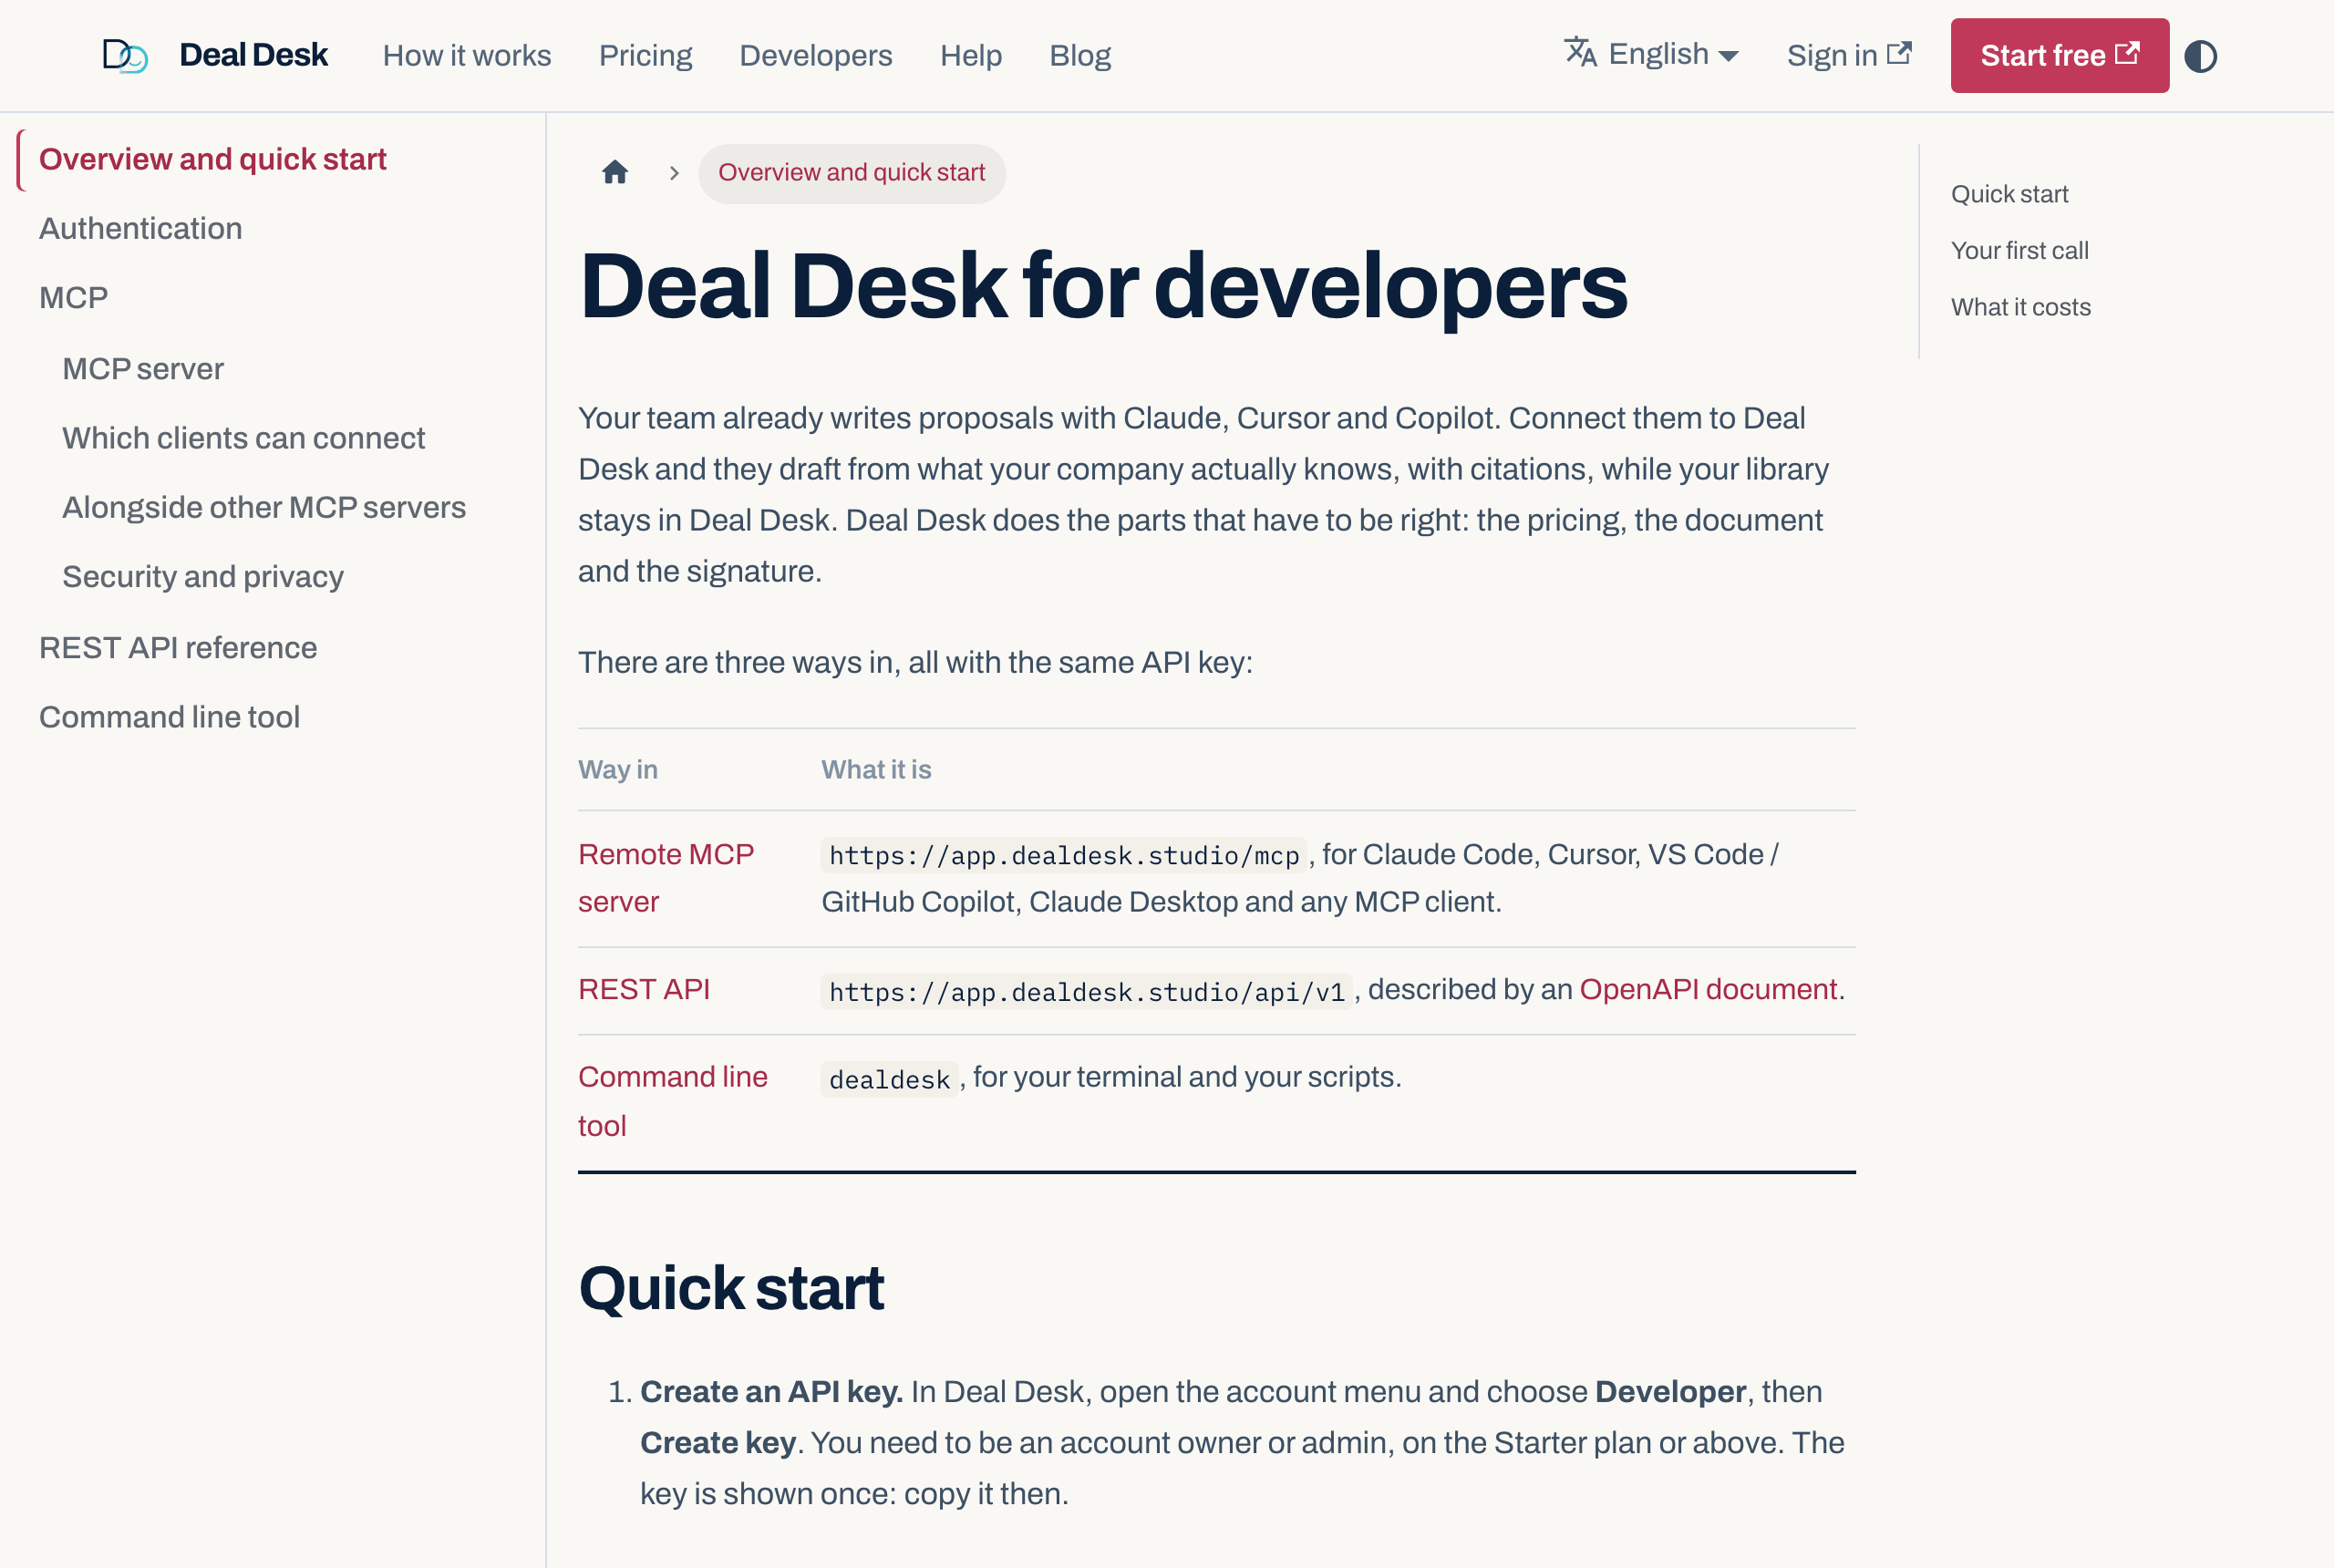2334x1568 pixels.
Task: Click the dealdesk command code text
Action: [889, 1080]
